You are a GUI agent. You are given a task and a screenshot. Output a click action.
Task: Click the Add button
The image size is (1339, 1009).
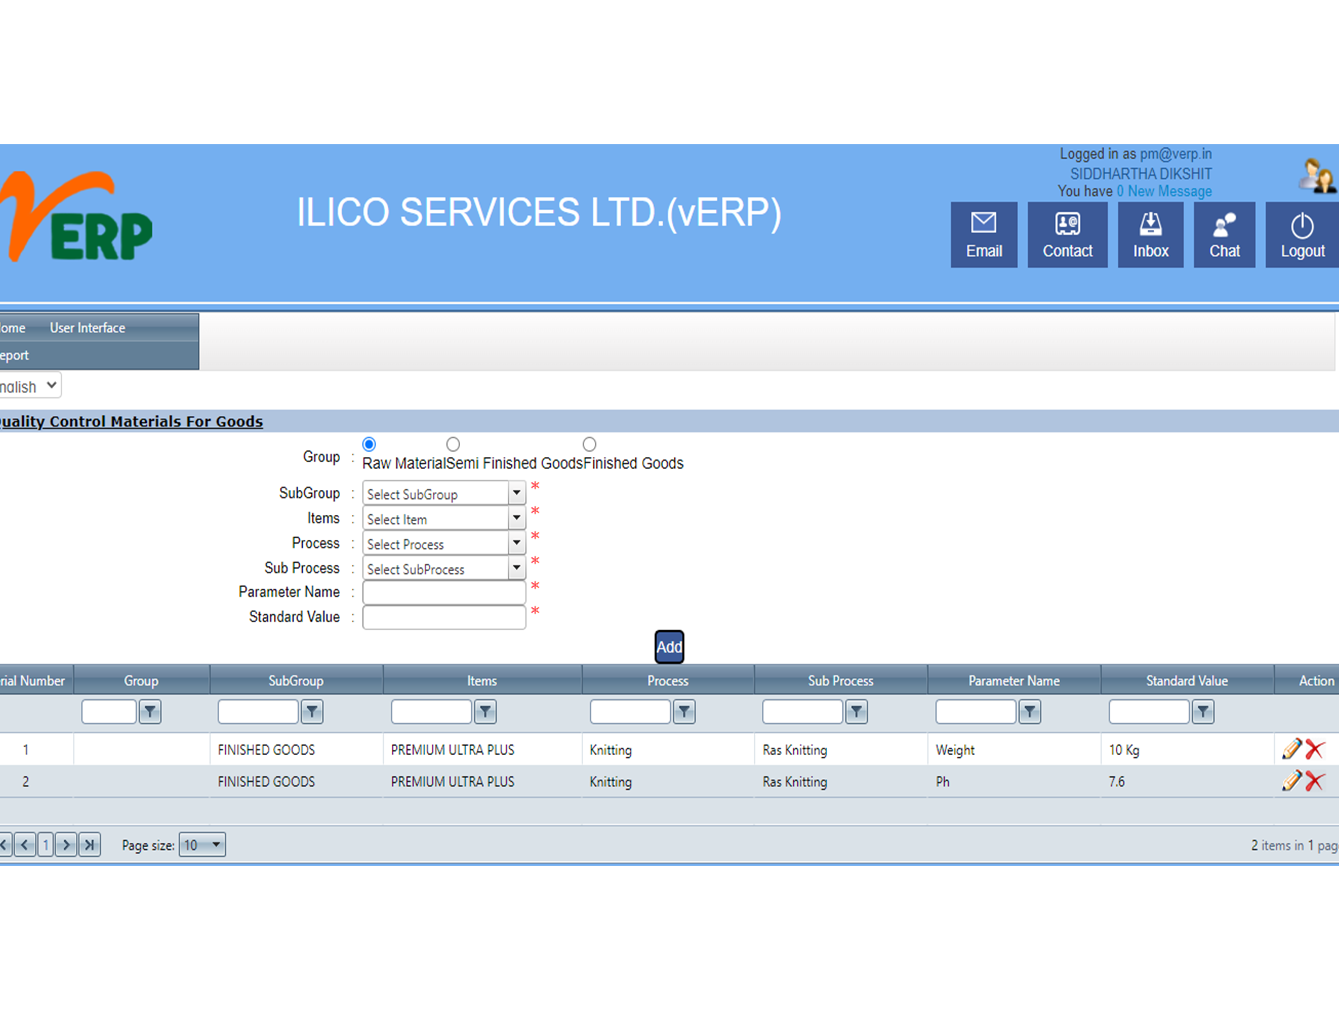click(669, 647)
